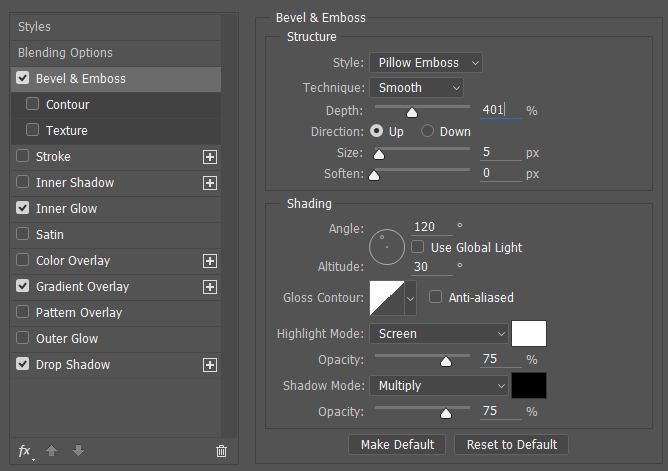Enable Use Global Light checkbox
The height and width of the screenshot is (471, 668).
(418, 247)
